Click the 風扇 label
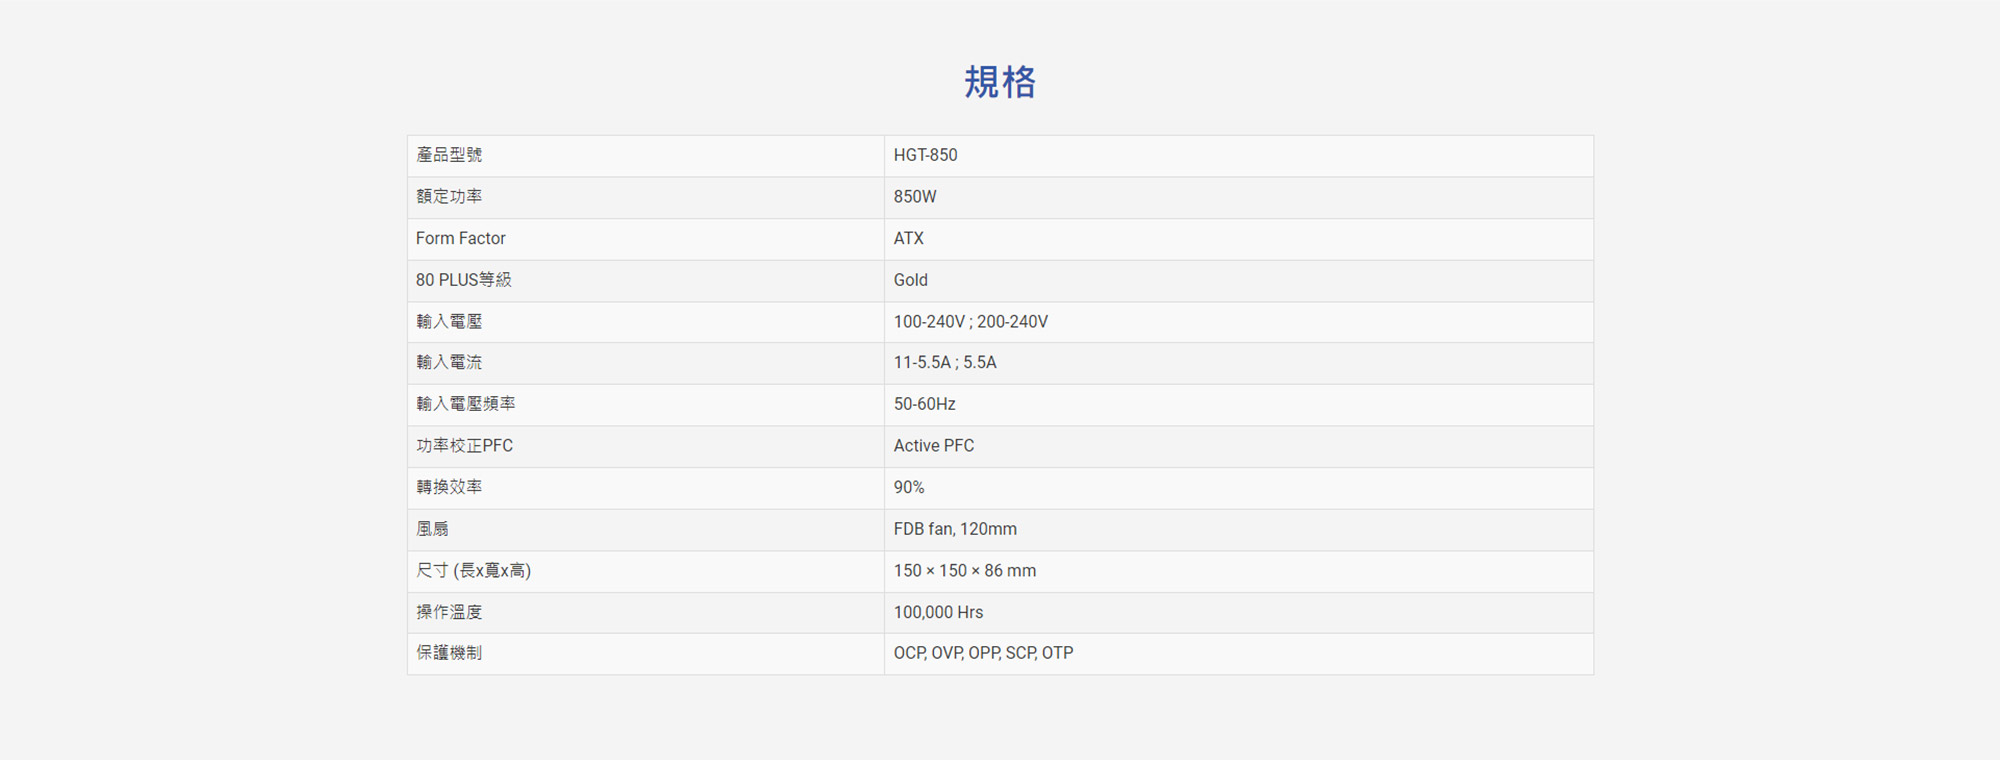The height and width of the screenshot is (760, 2000). point(432,529)
